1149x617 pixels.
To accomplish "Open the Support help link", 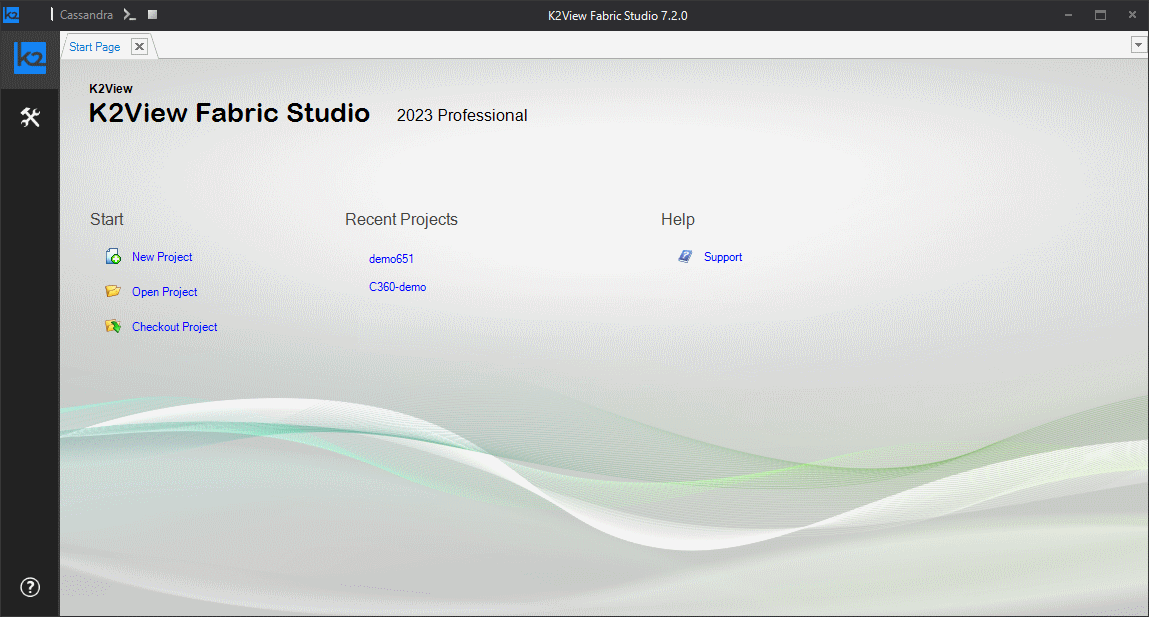I will point(723,257).
